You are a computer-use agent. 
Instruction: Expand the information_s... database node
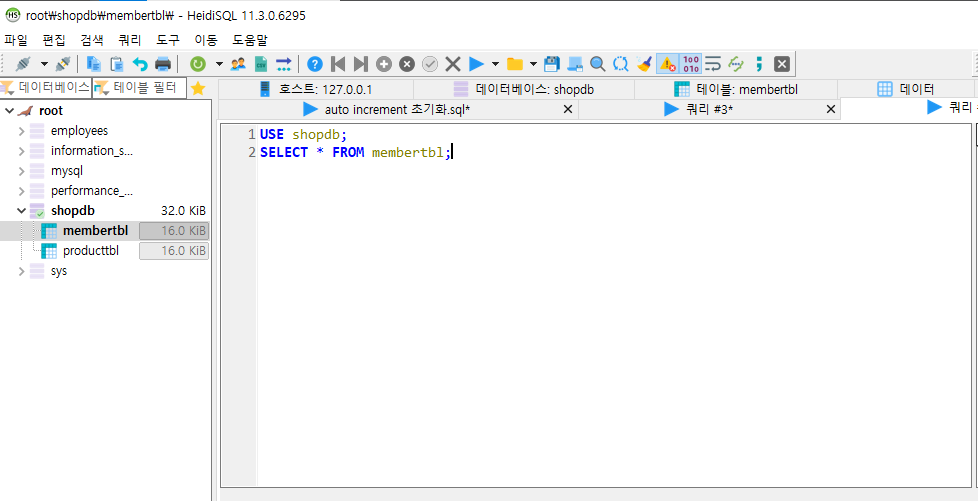[22, 151]
